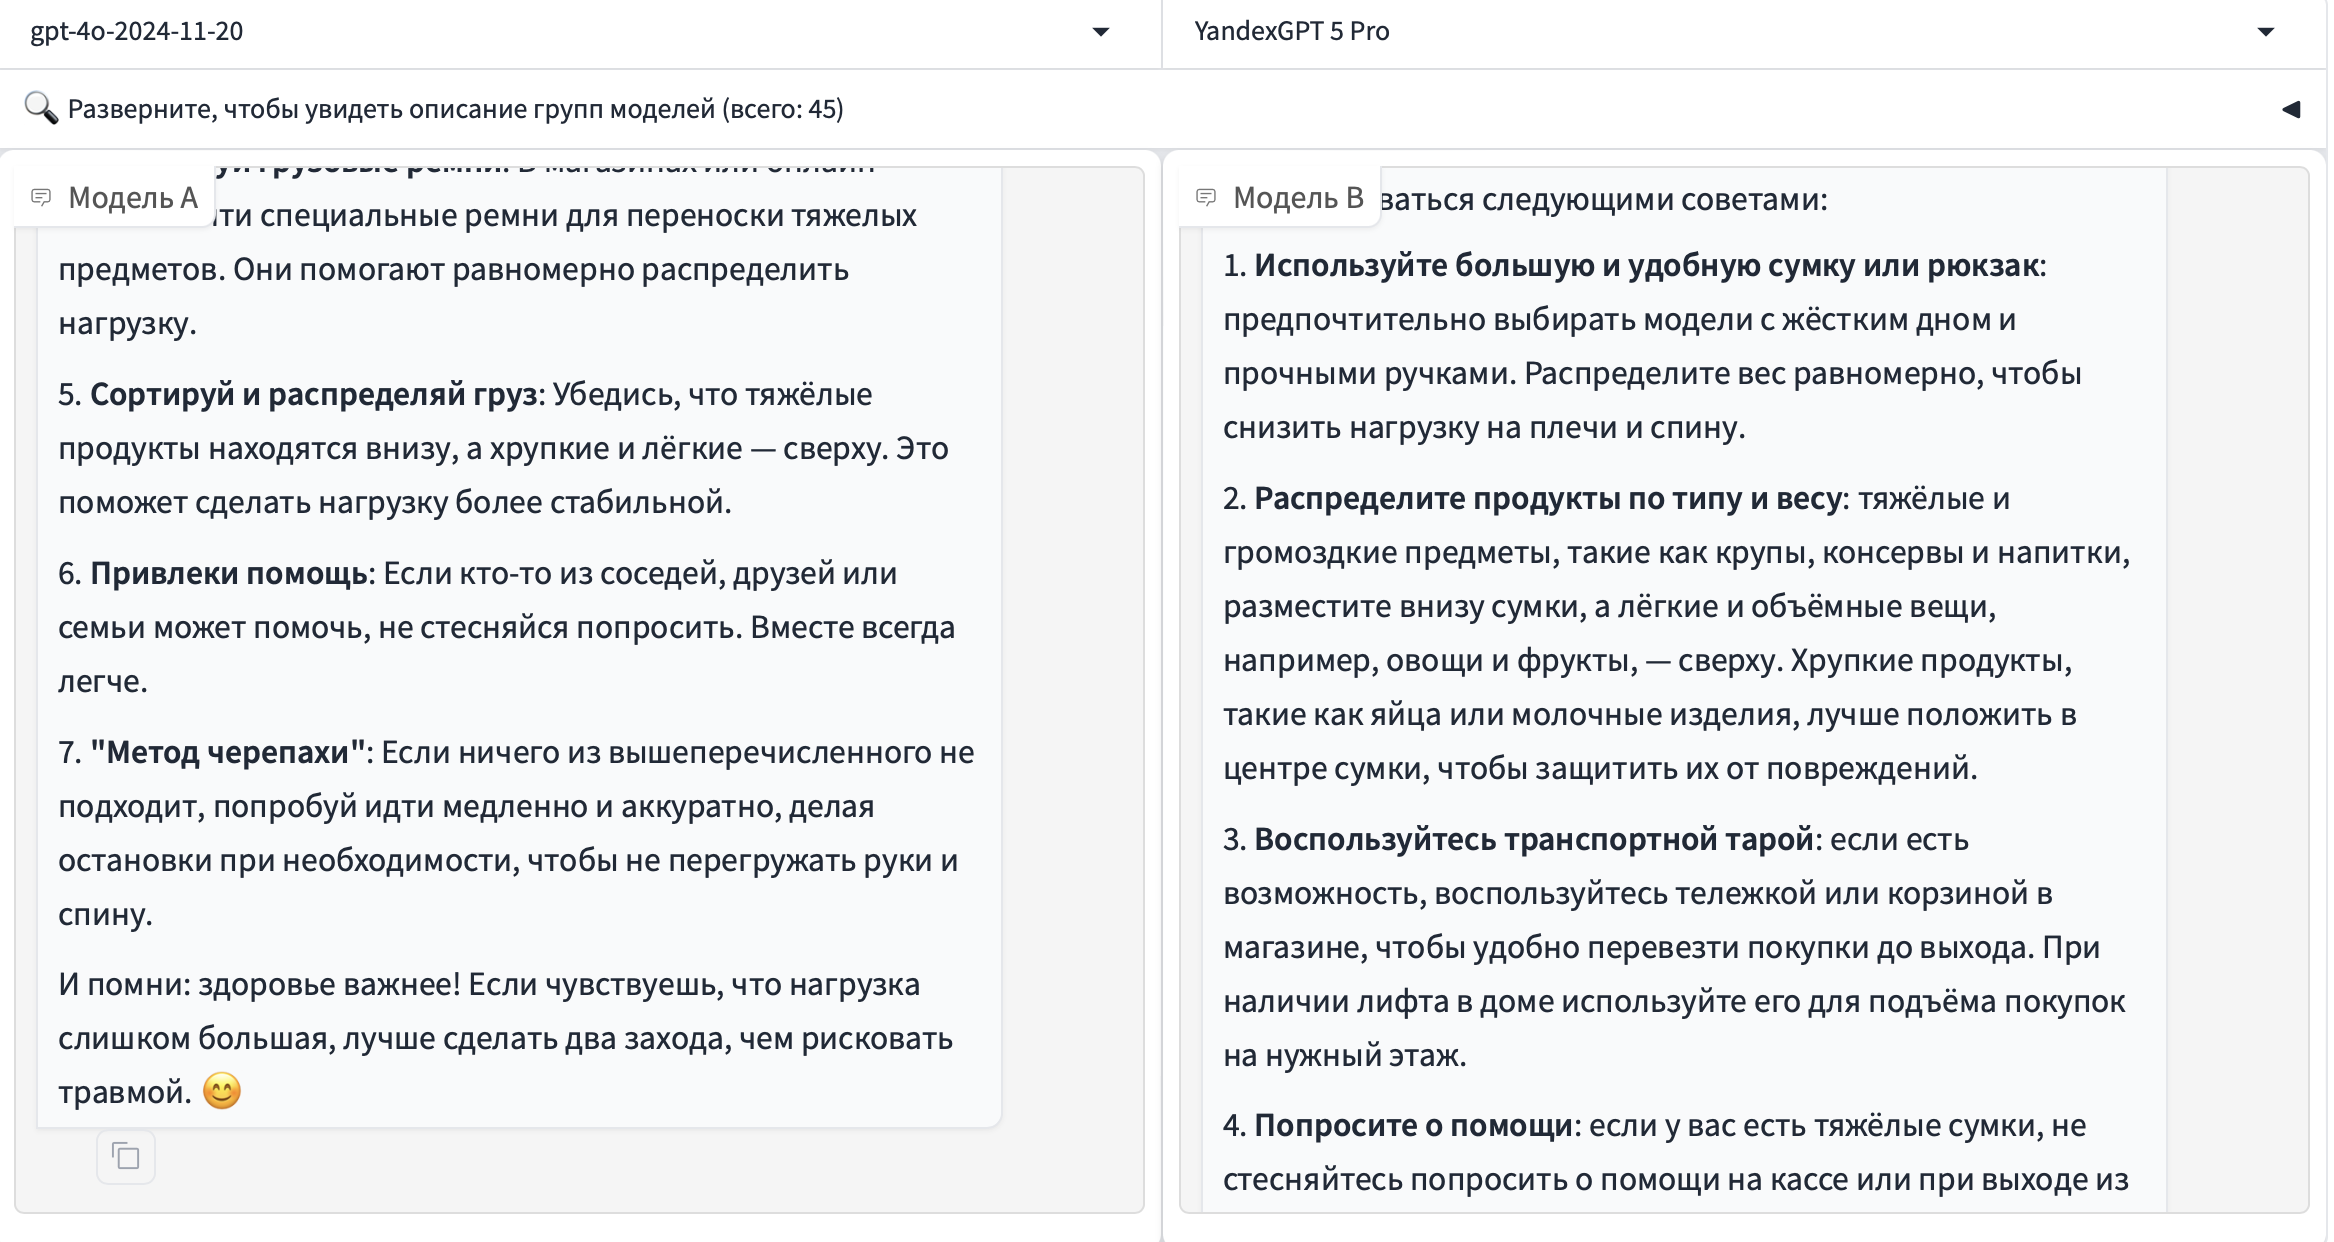2334x1242 pixels.
Task: Click the speech bubble icon next to Модель B
Action: (x=1207, y=196)
